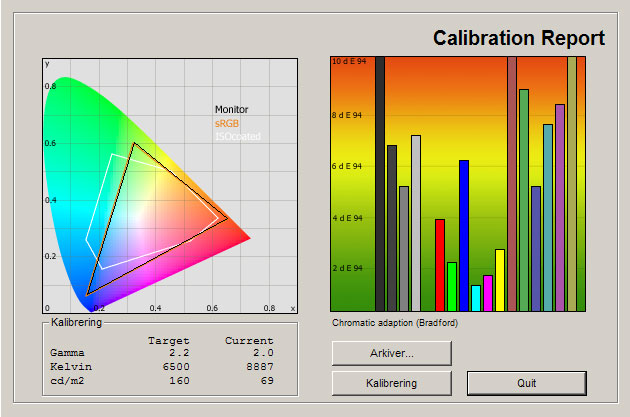Select the red bar in dE chart
This screenshot has width=630, height=417.
click(440, 265)
